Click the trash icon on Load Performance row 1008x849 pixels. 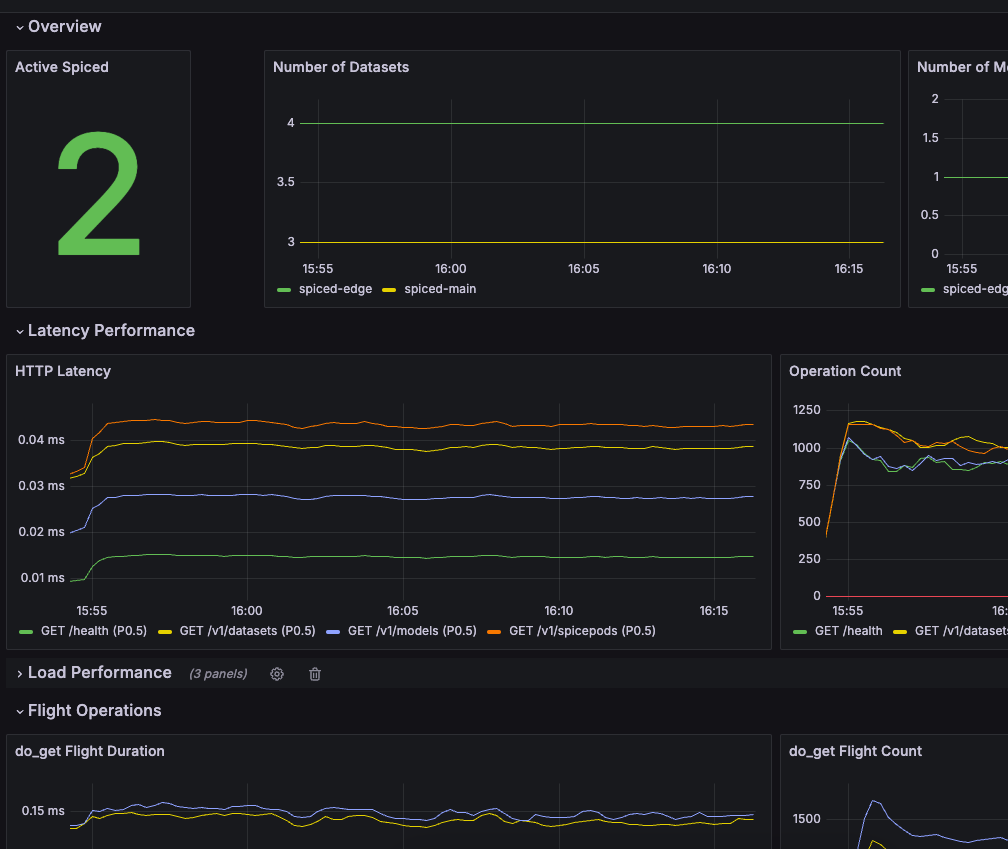(x=315, y=674)
